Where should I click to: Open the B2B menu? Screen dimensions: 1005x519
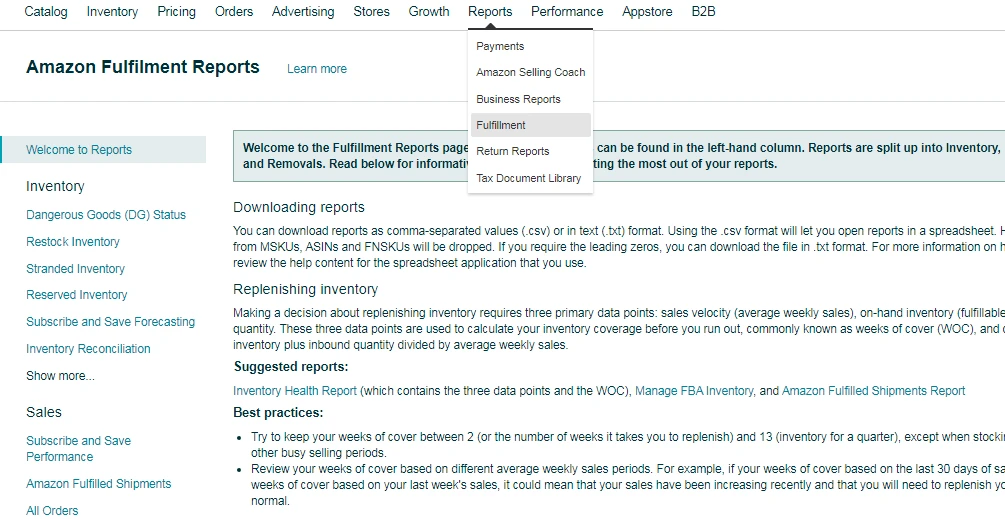pos(703,12)
